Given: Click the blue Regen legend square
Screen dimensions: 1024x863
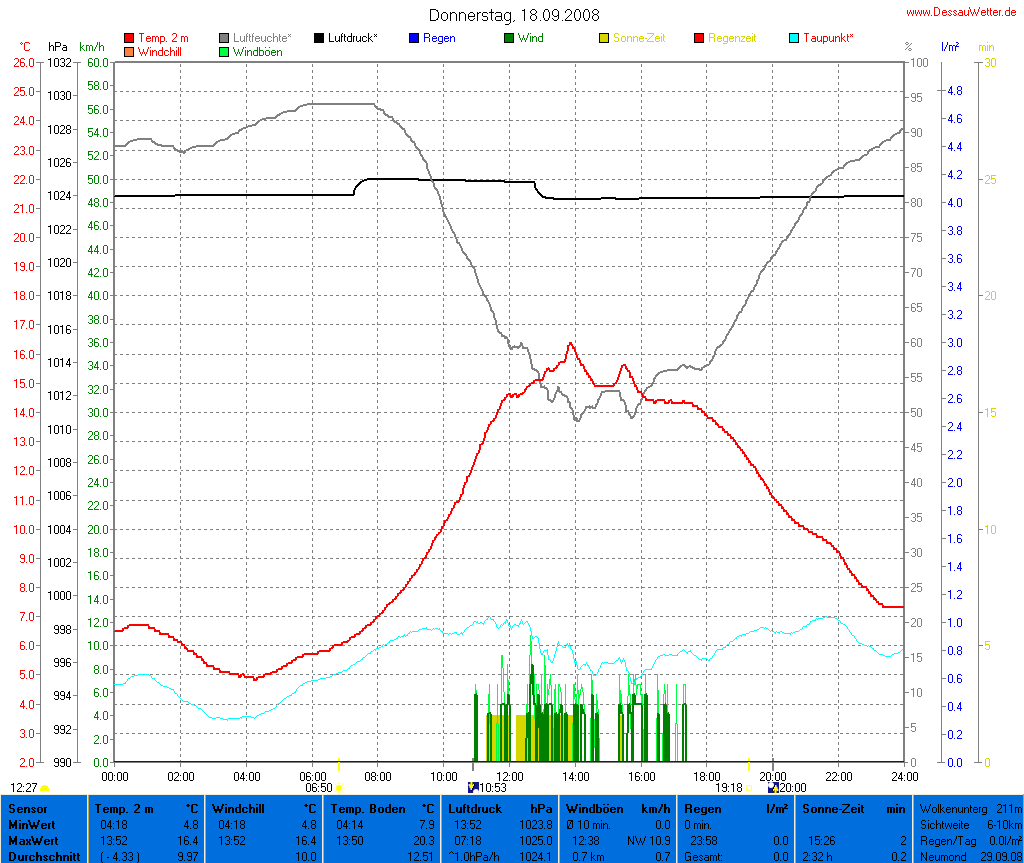Looking at the screenshot, I should (x=414, y=38).
